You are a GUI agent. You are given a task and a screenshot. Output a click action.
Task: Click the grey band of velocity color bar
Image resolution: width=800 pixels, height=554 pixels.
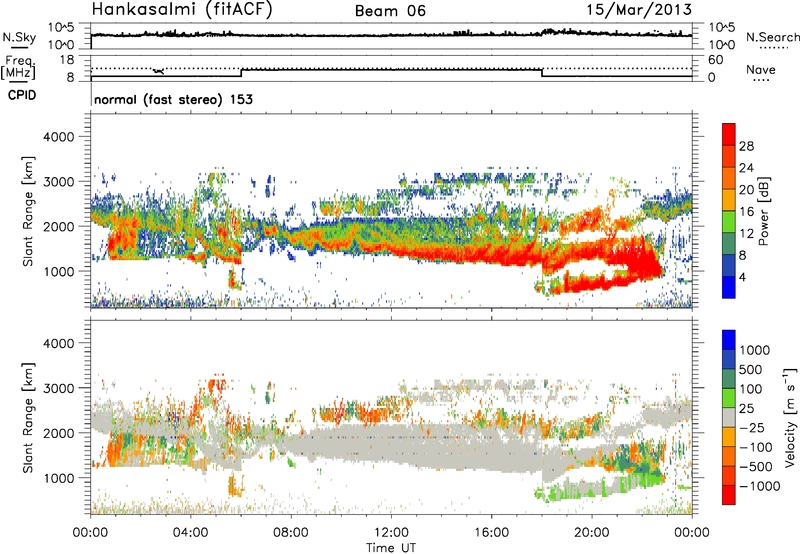click(x=729, y=418)
